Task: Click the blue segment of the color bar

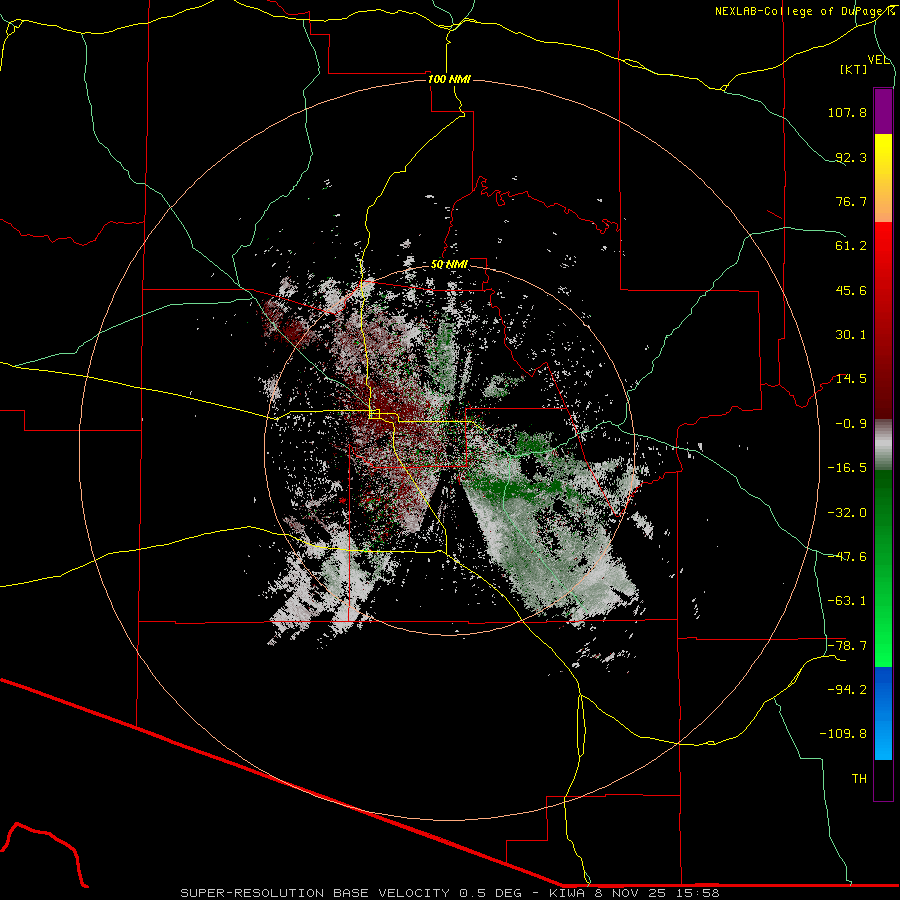Action: pos(883,713)
